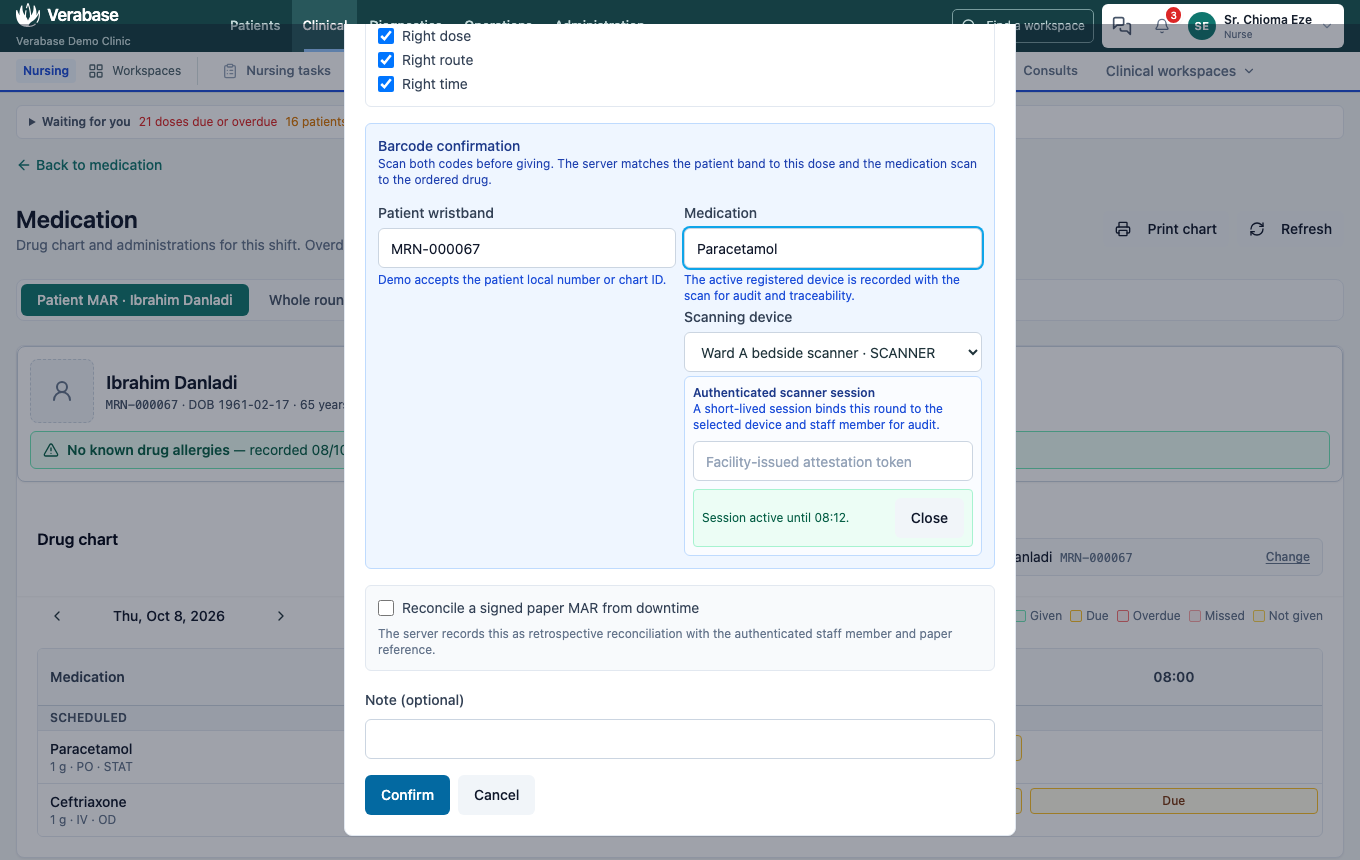Go to next day arrow
Viewport: 1360px width, 860px height.
(281, 616)
